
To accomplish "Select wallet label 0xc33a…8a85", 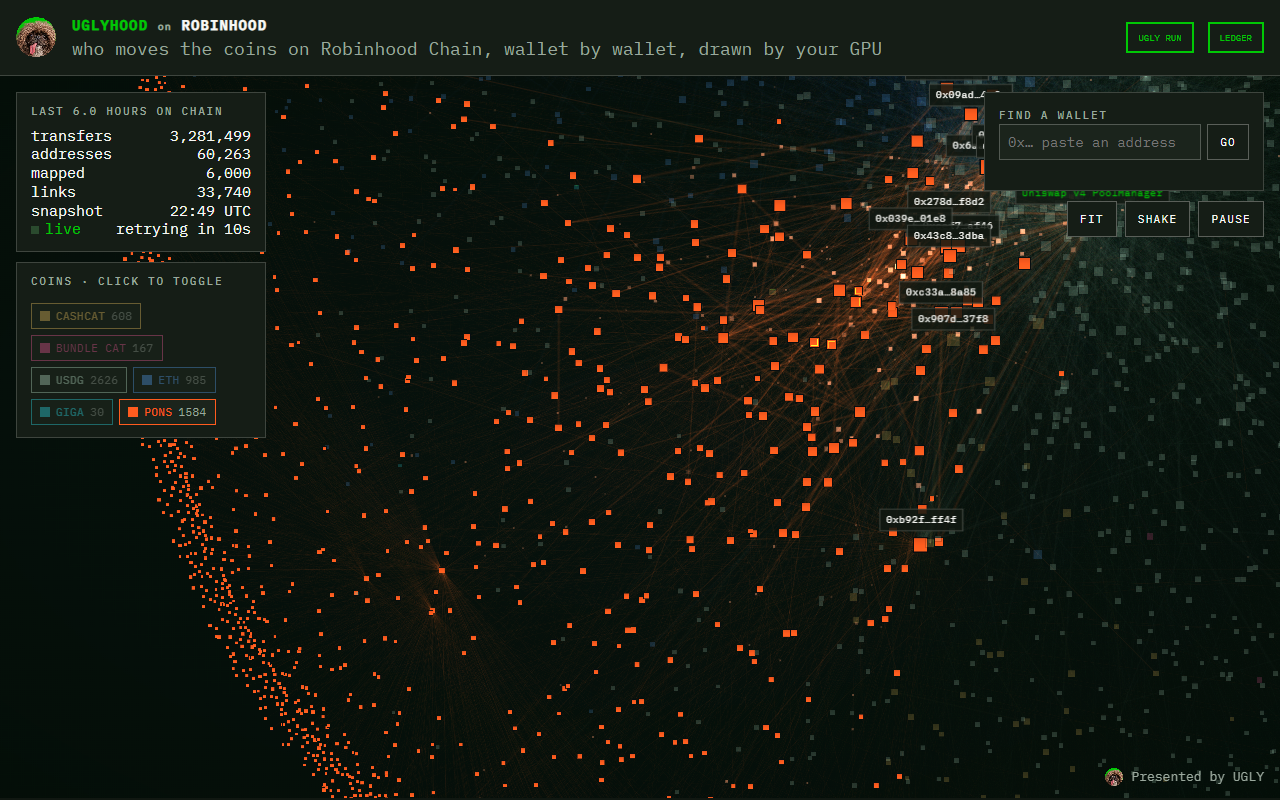I will 941,293.
